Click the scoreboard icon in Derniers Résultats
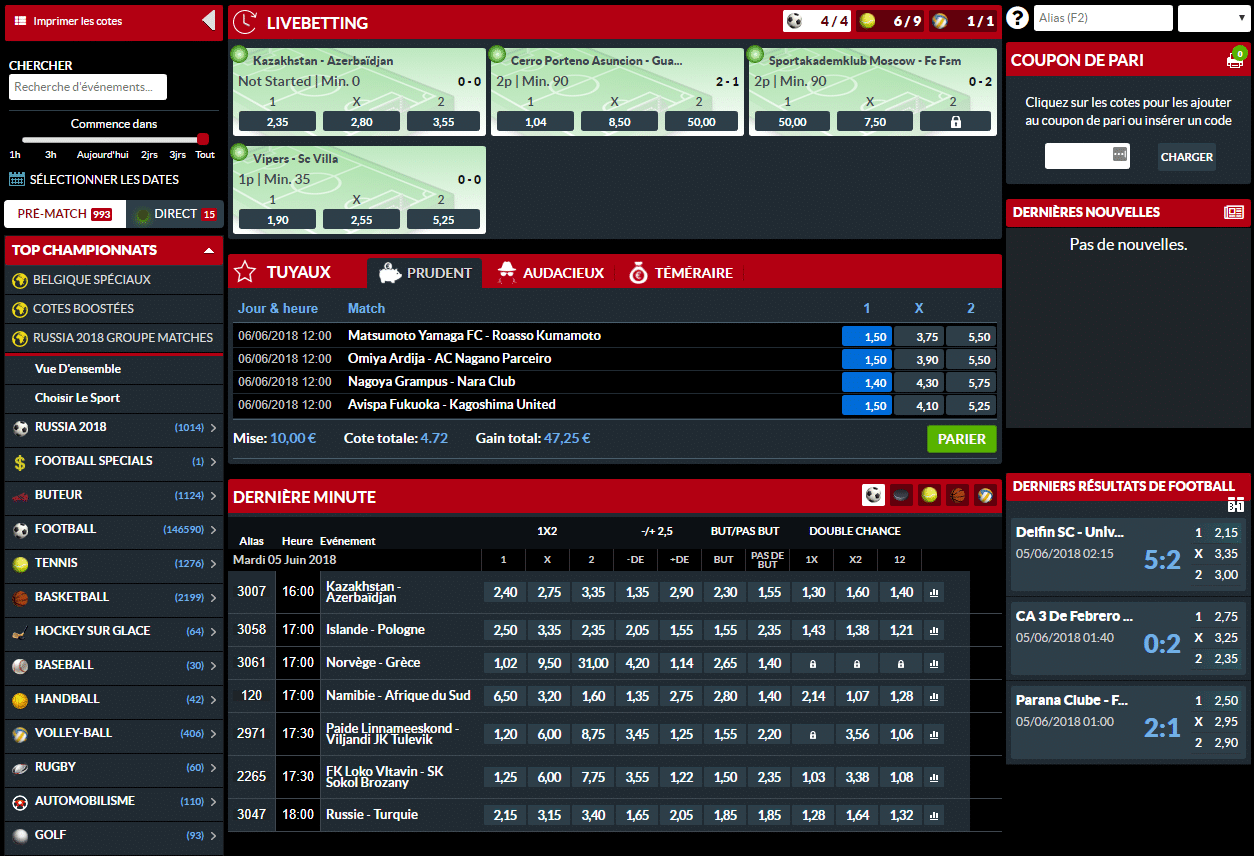This screenshot has width=1254, height=856. (x=1235, y=506)
